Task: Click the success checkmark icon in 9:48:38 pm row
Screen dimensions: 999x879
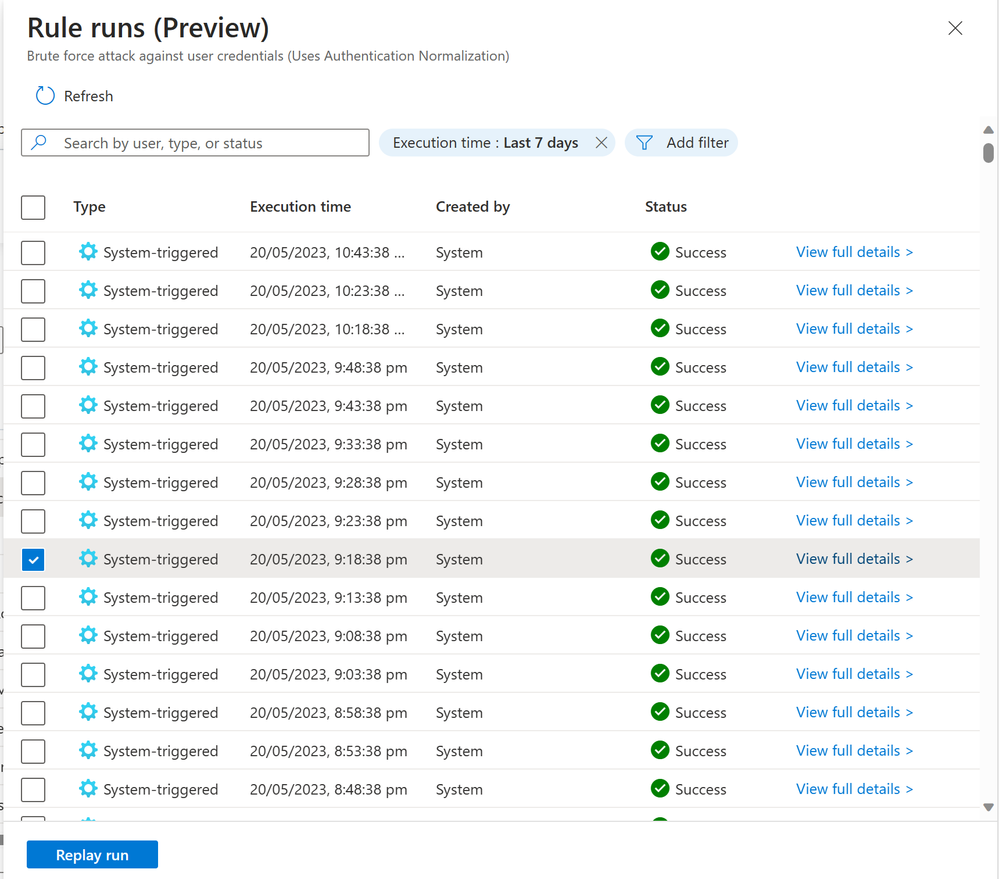Action: 660,367
